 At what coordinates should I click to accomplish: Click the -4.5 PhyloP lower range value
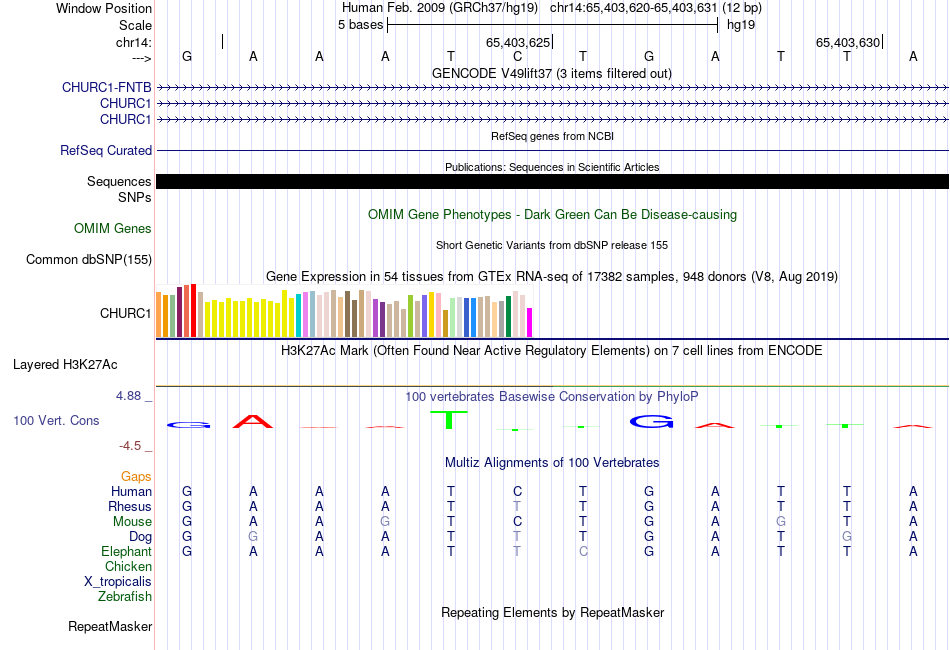pos(130,446)
